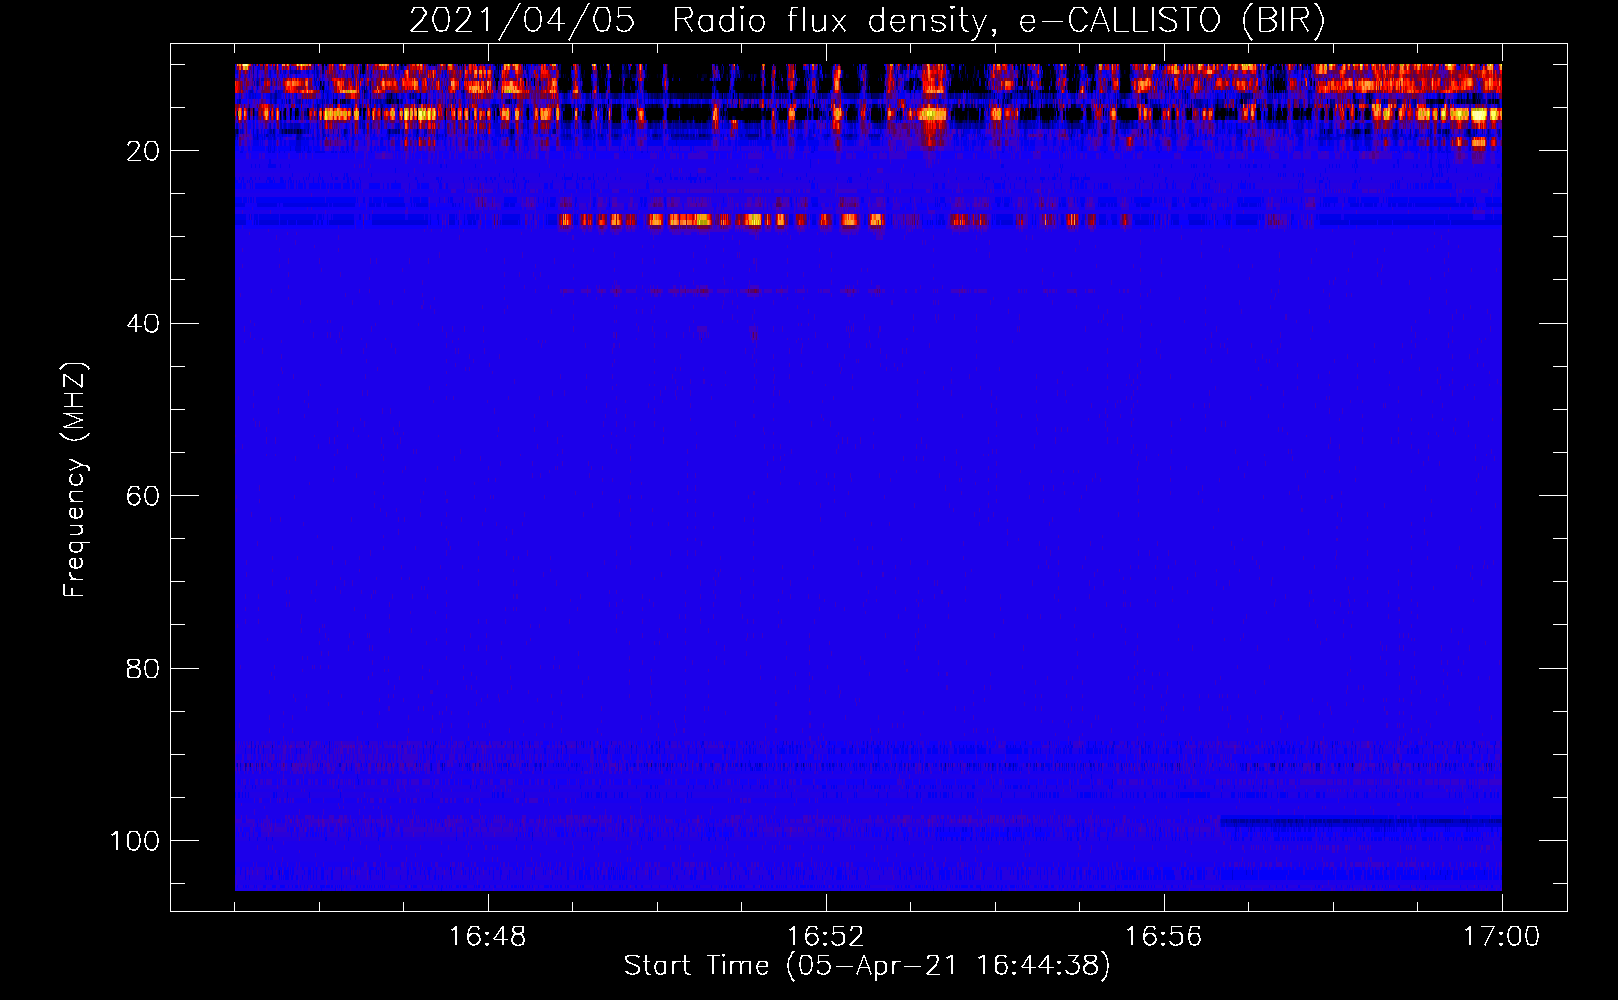
Task: Click the 20 MHz frequency tick label
Action: (143, 151)
